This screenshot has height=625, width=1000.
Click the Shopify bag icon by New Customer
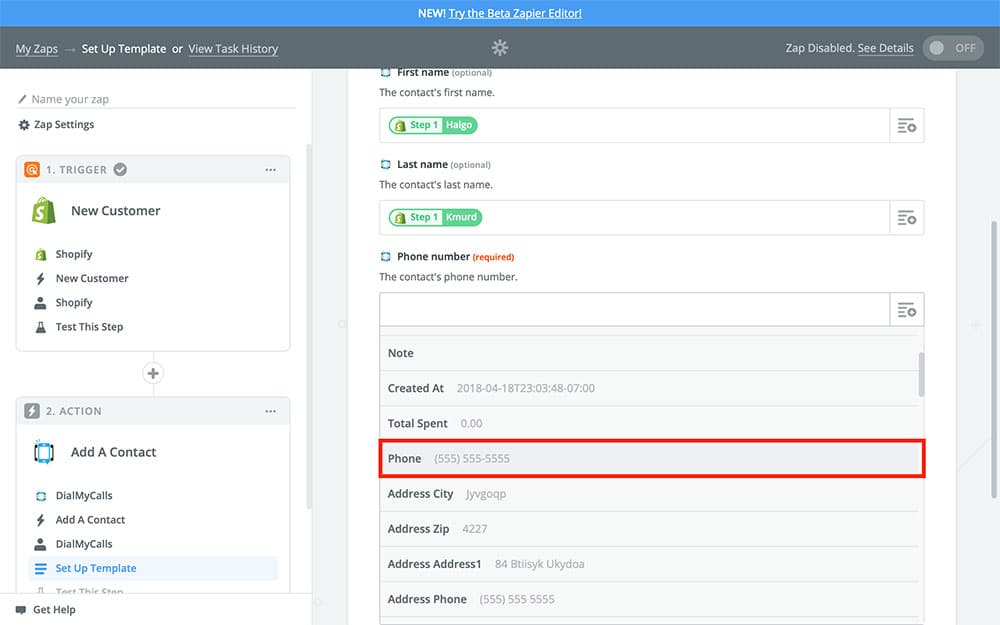[43, 211]
